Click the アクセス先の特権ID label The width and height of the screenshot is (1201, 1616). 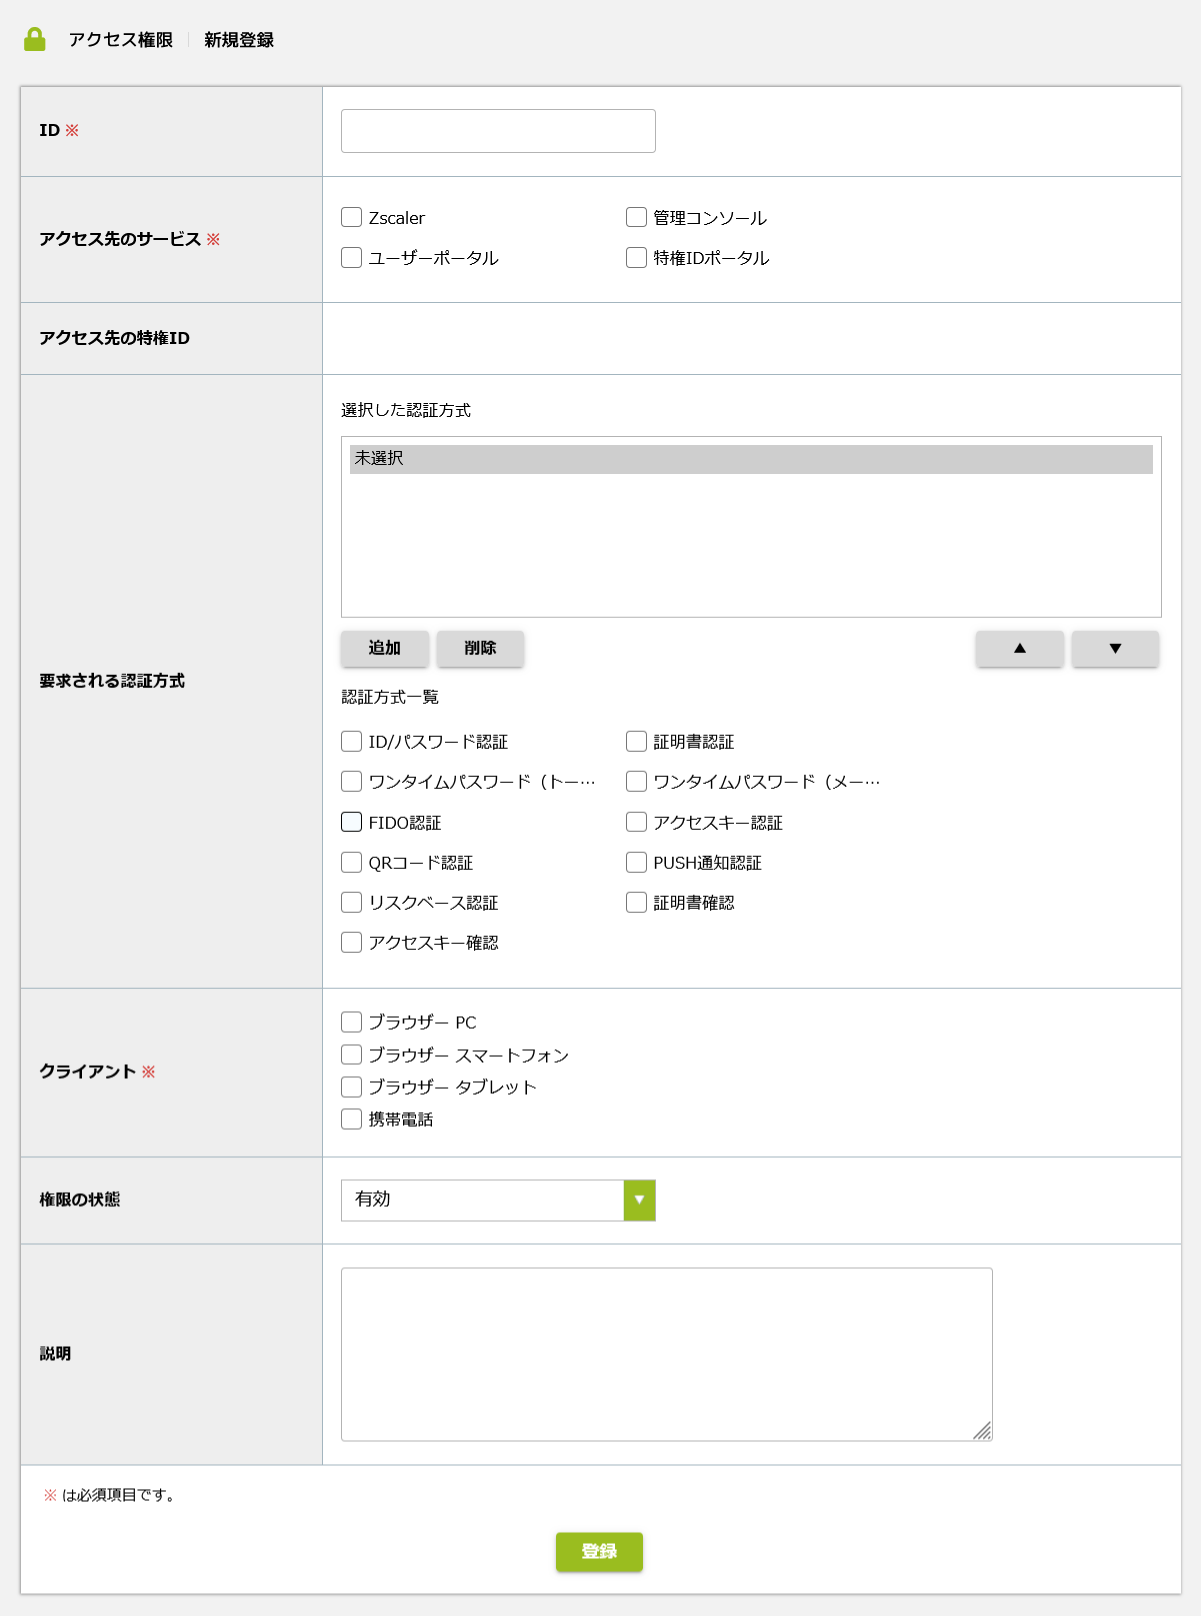(115, 338)
